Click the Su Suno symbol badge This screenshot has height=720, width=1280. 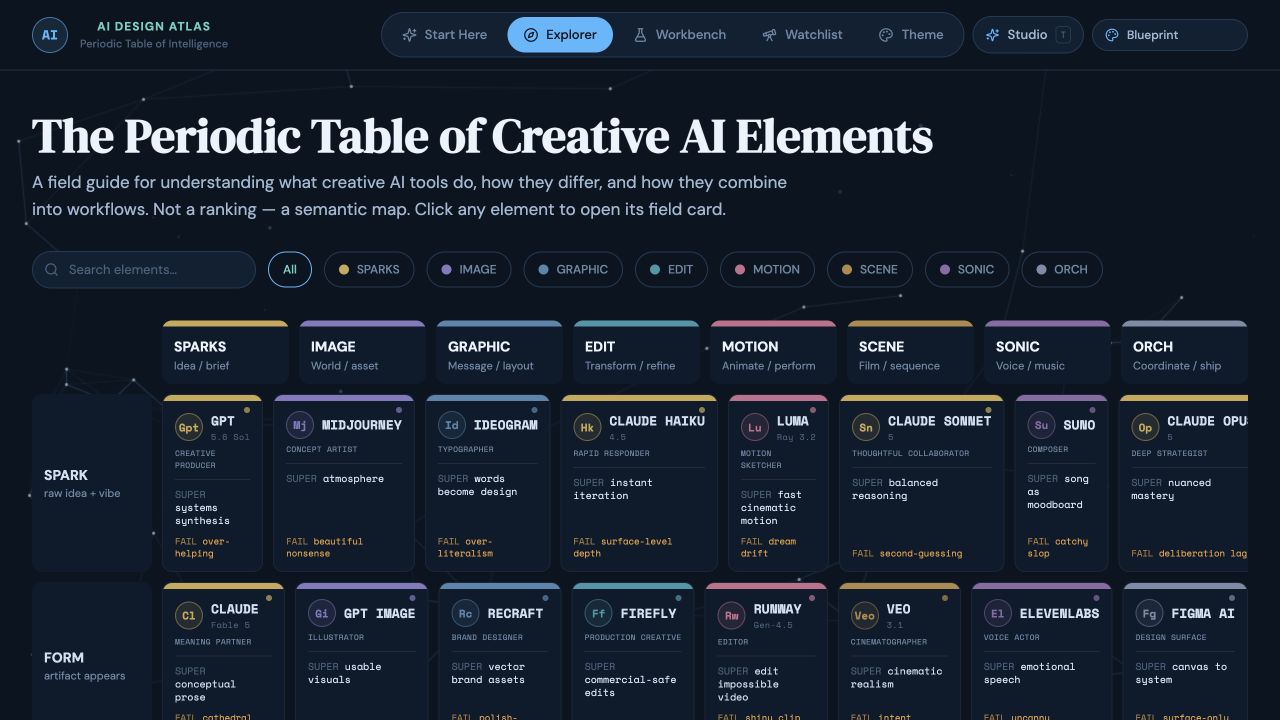[x=1041, y=425]
